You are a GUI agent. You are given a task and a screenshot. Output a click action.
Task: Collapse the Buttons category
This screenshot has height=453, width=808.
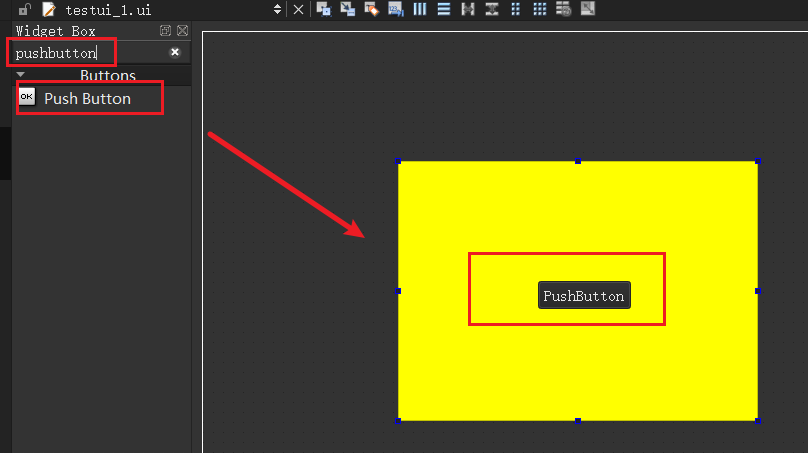[21, 75]
